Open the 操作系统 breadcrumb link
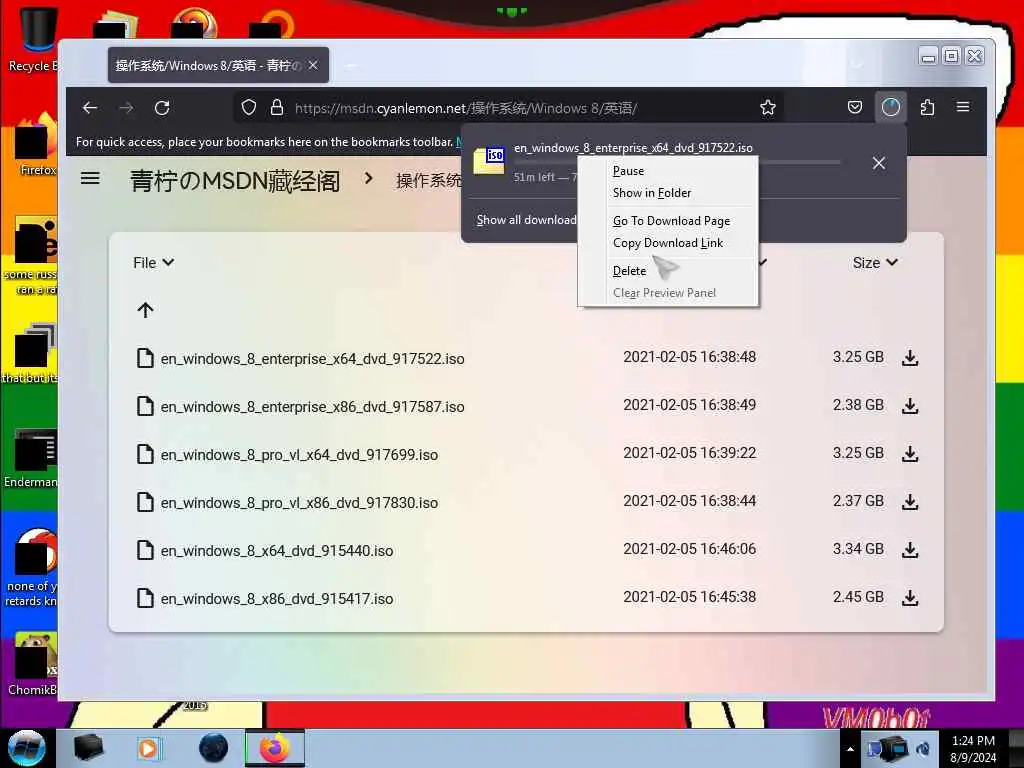Image resolution: width=1024 pixels, height=768 pixels. pyautogui.click(x=428, y=181)
